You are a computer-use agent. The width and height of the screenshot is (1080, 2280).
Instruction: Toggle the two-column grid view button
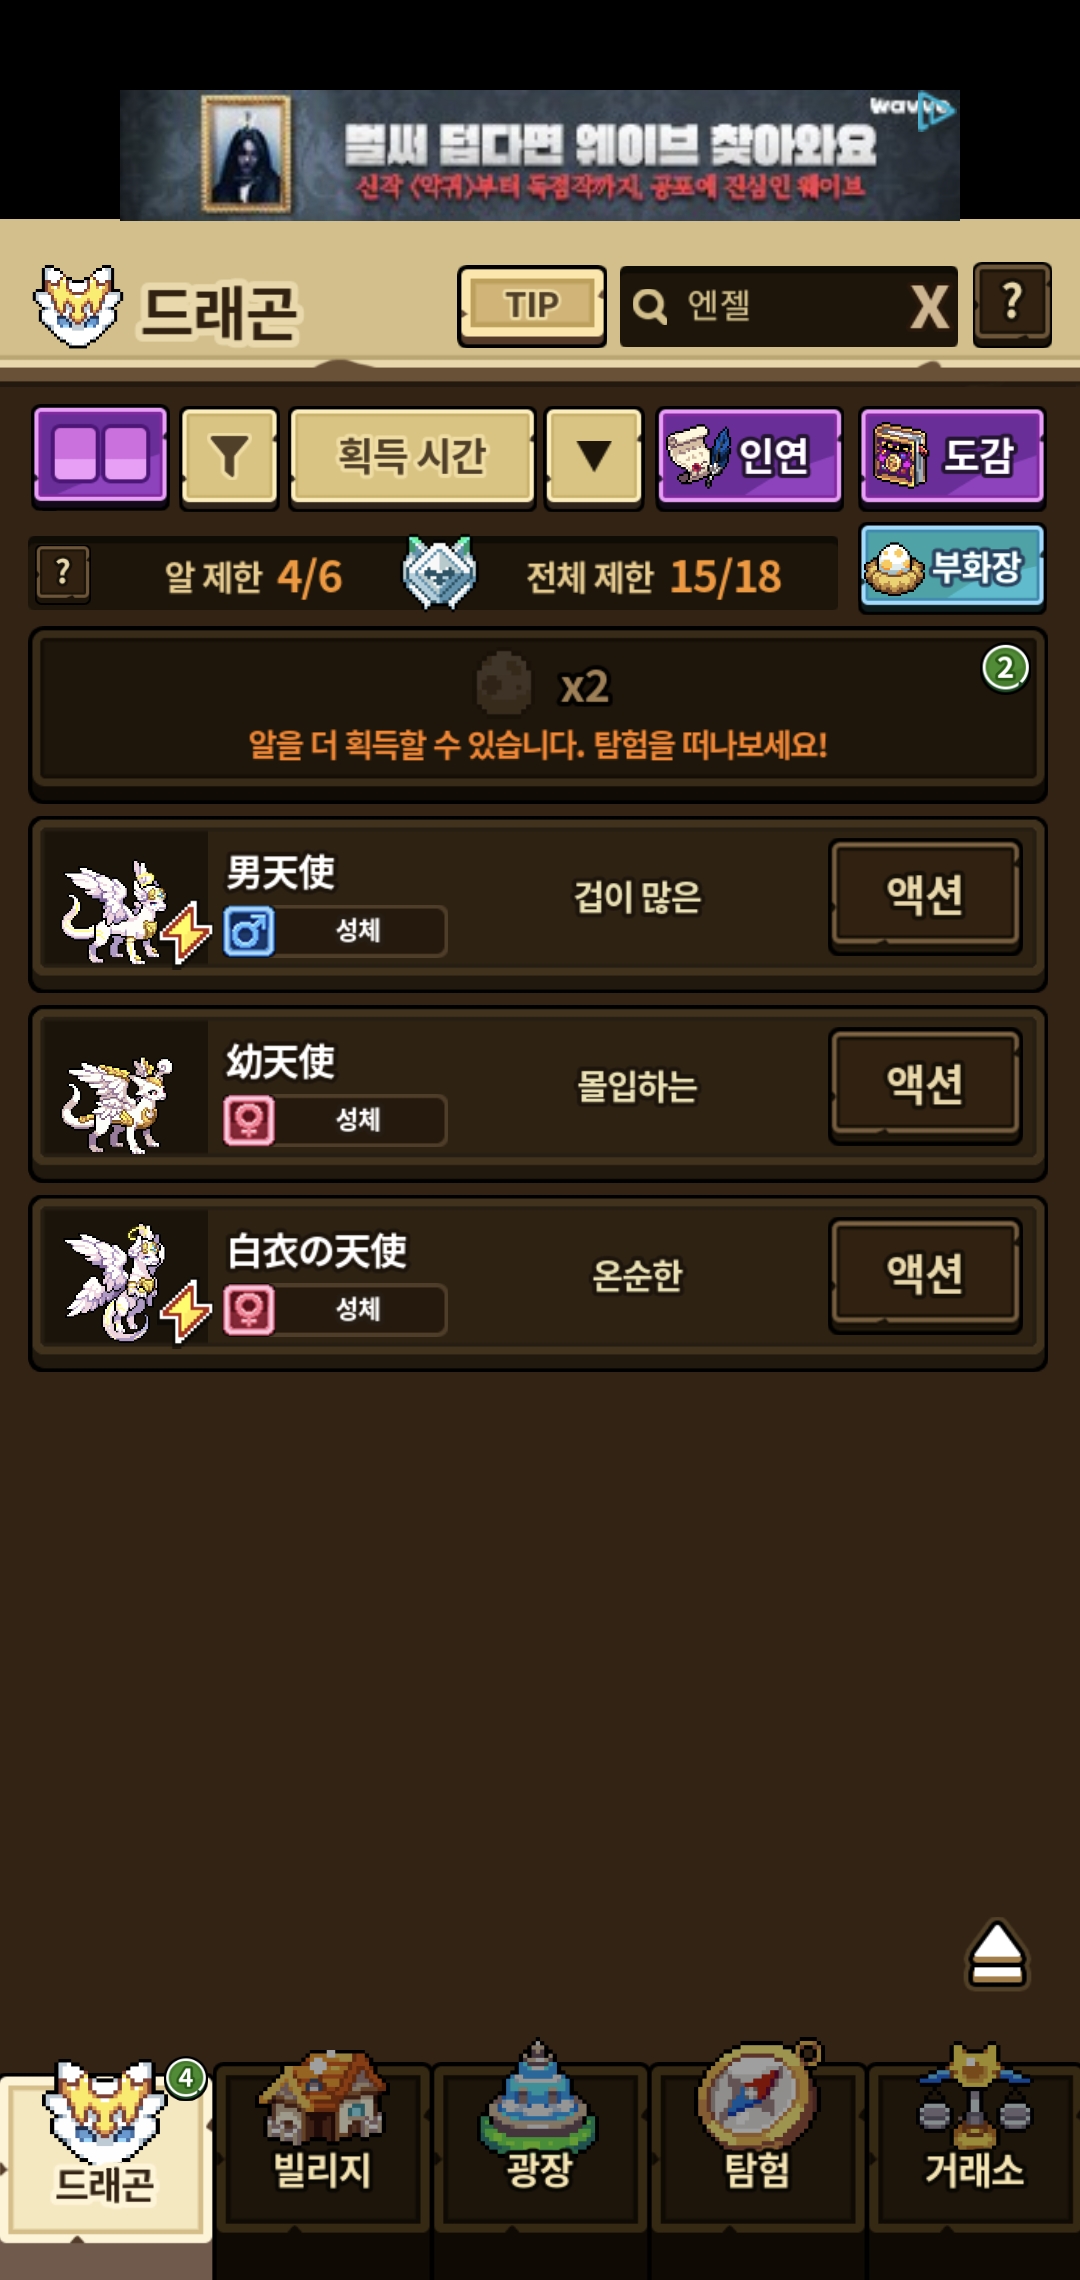point(100,456)
